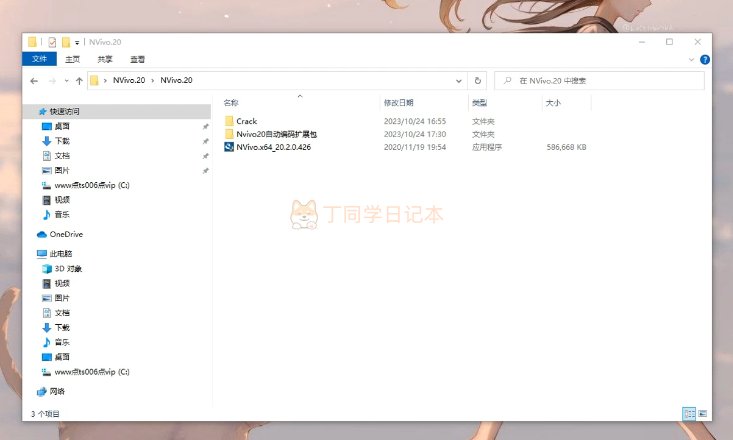The image size is (733, 440).
Task: Go back to previous folder
Action: 34,81
